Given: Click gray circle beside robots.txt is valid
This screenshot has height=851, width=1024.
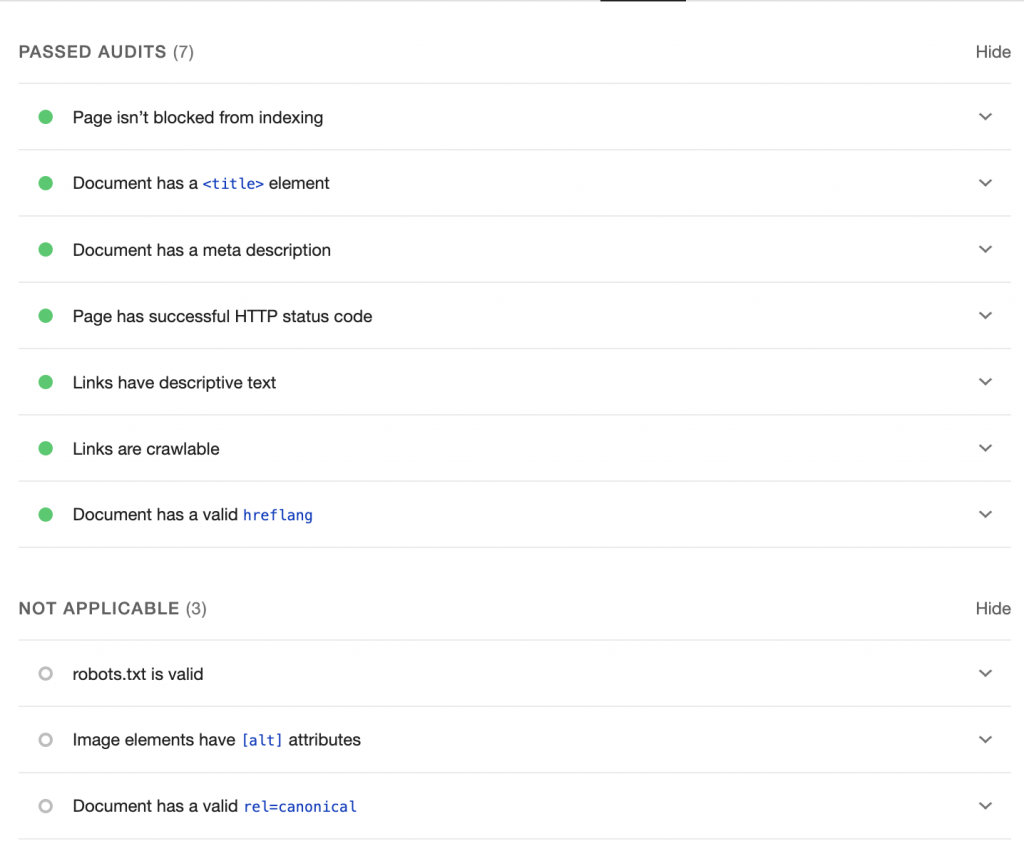Looking at the screenshot, I should pyautogui.click(x=45, y=674).
